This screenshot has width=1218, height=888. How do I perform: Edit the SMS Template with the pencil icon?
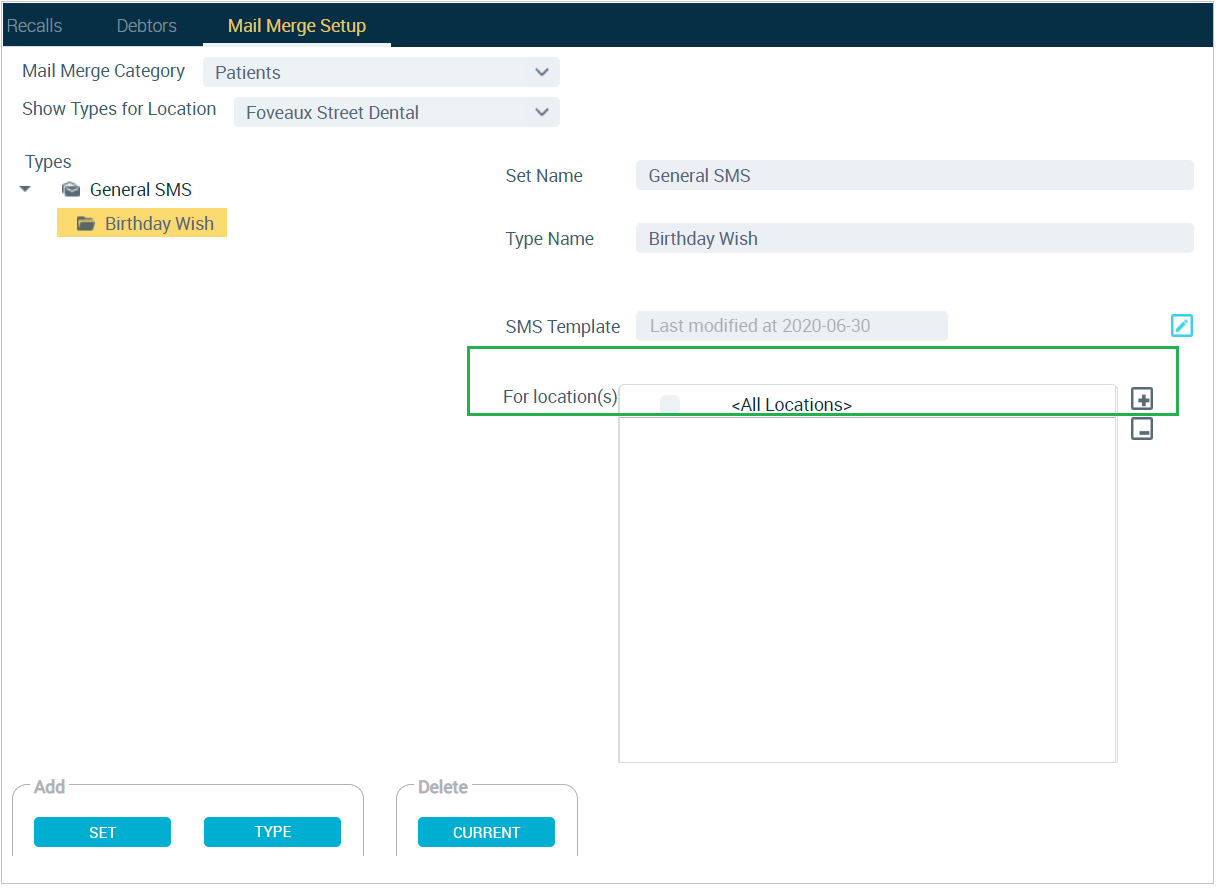coord(1182,325)
